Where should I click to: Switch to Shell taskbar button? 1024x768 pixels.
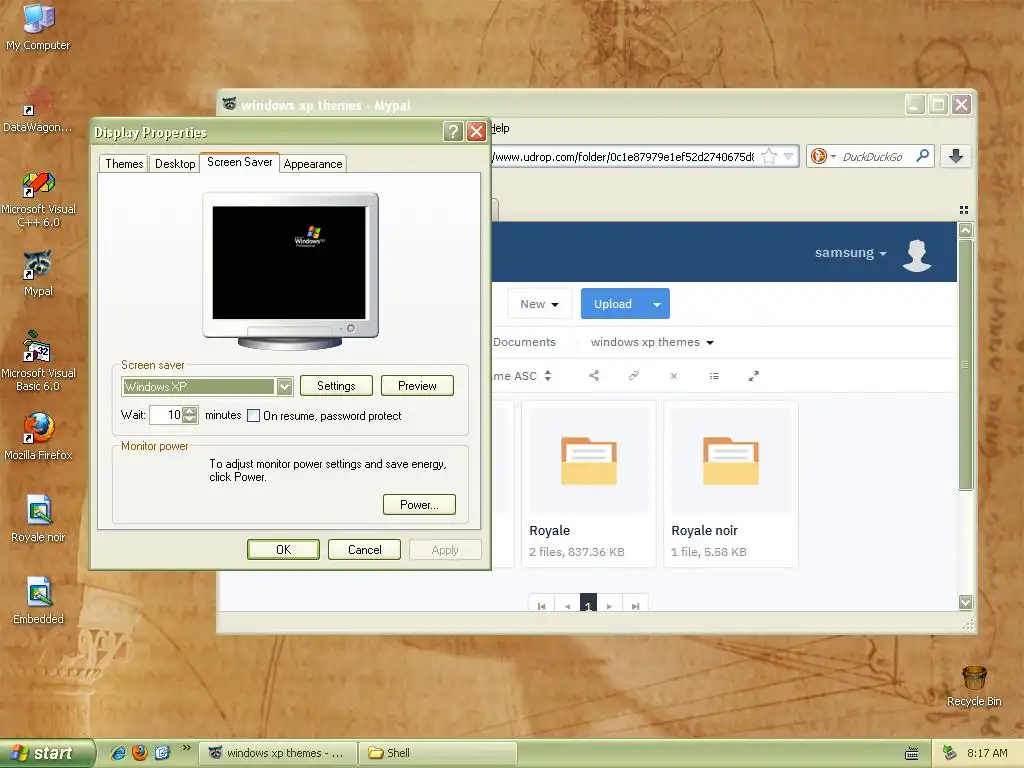437,753
